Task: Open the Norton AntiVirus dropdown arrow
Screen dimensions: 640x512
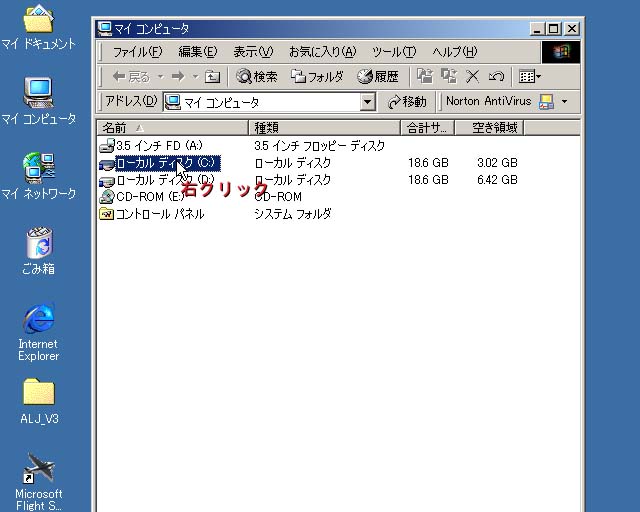Action: [564, 102]
